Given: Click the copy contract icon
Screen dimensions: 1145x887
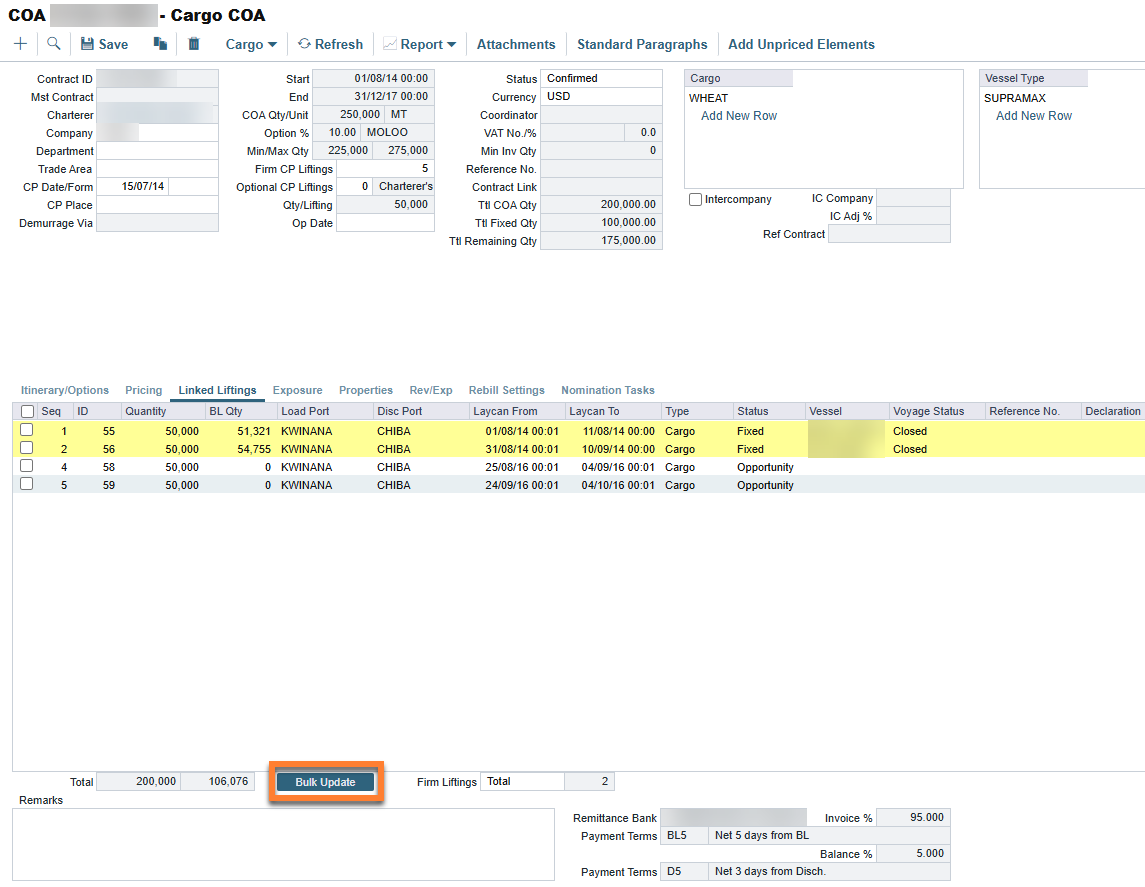Looking at the screenshot, I should tap(160, 44).
